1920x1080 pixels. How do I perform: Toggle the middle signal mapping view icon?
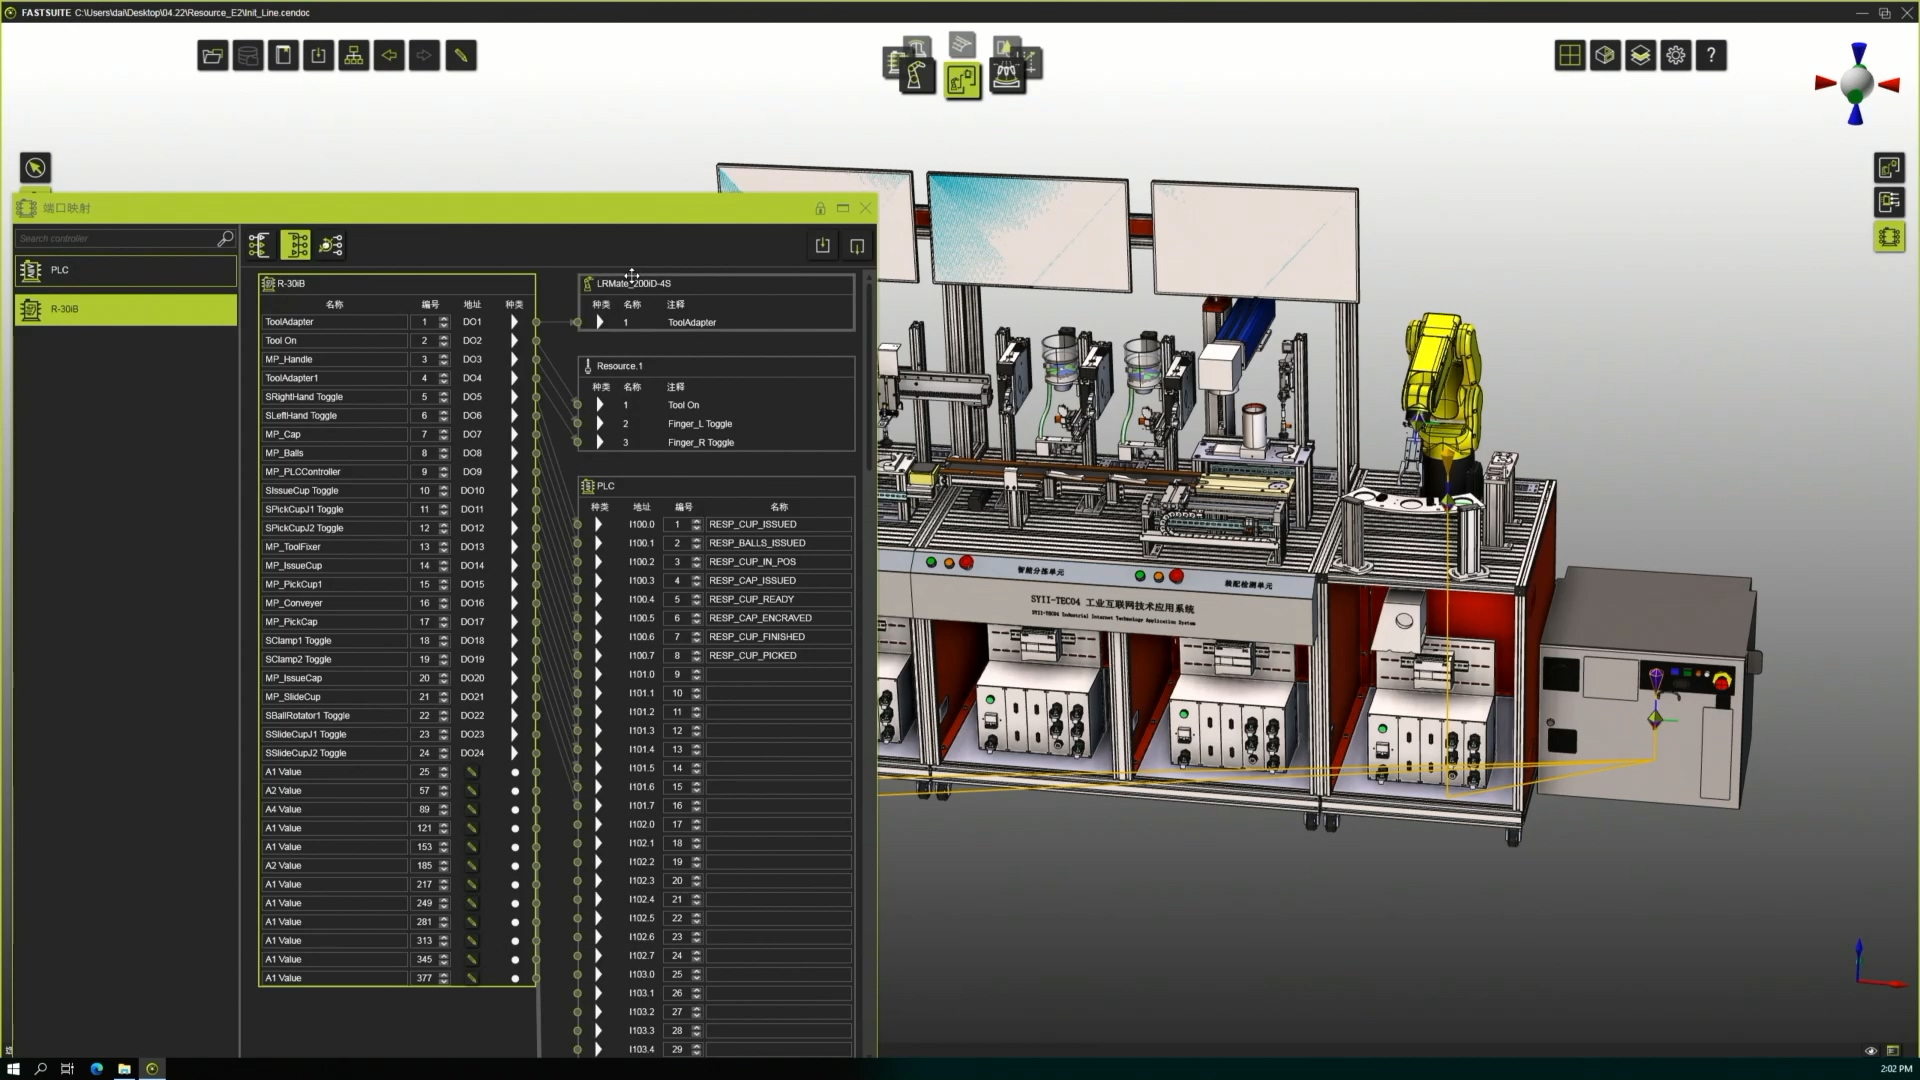point(296,245)
